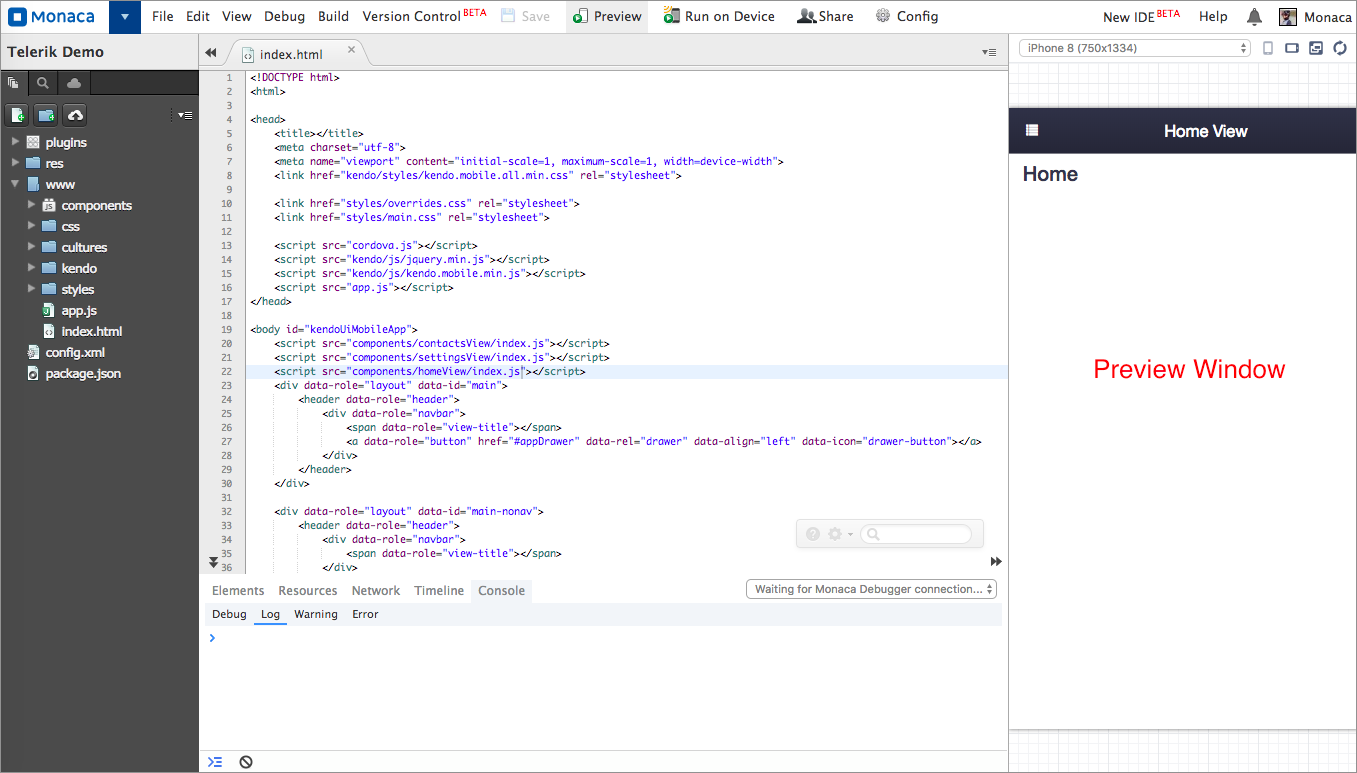1357x773 pixels.
Task: Click the Preview button
Action: [x=607, y=16]
